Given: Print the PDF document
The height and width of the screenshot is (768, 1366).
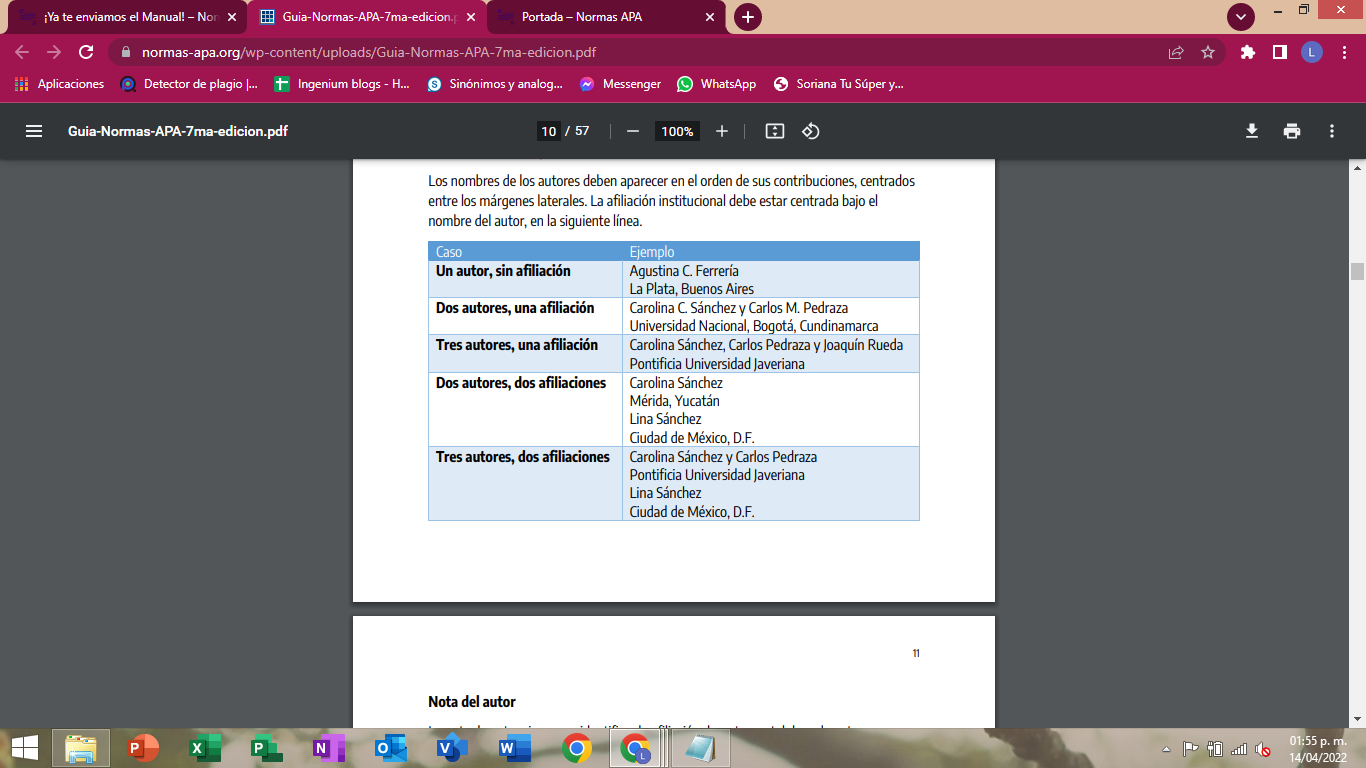Looking at the screenshot, I should 1292,131.
